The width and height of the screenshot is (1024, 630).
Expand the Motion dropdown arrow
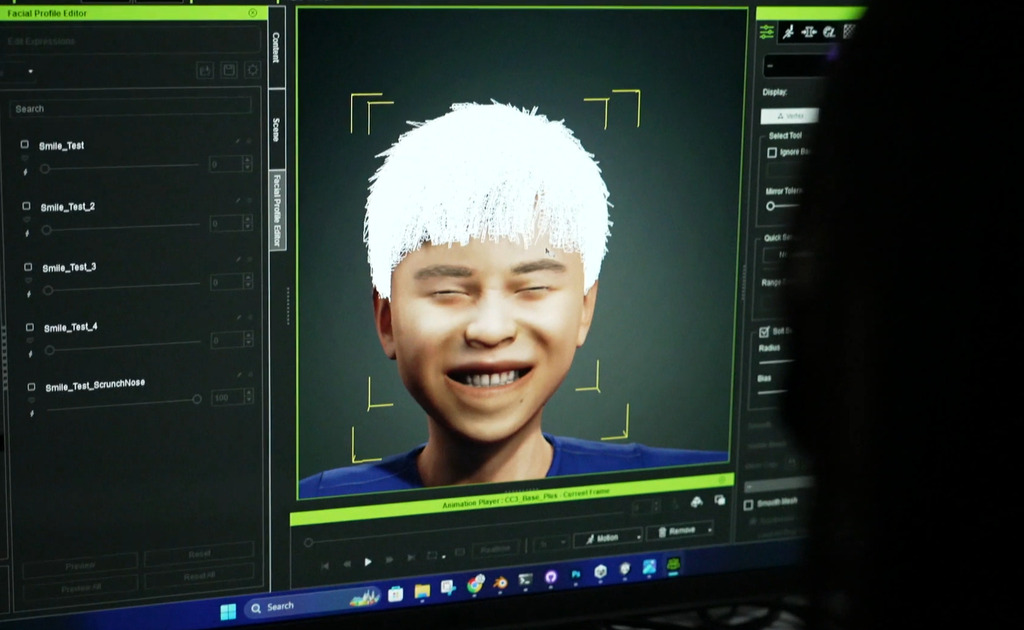coord(638,537)
